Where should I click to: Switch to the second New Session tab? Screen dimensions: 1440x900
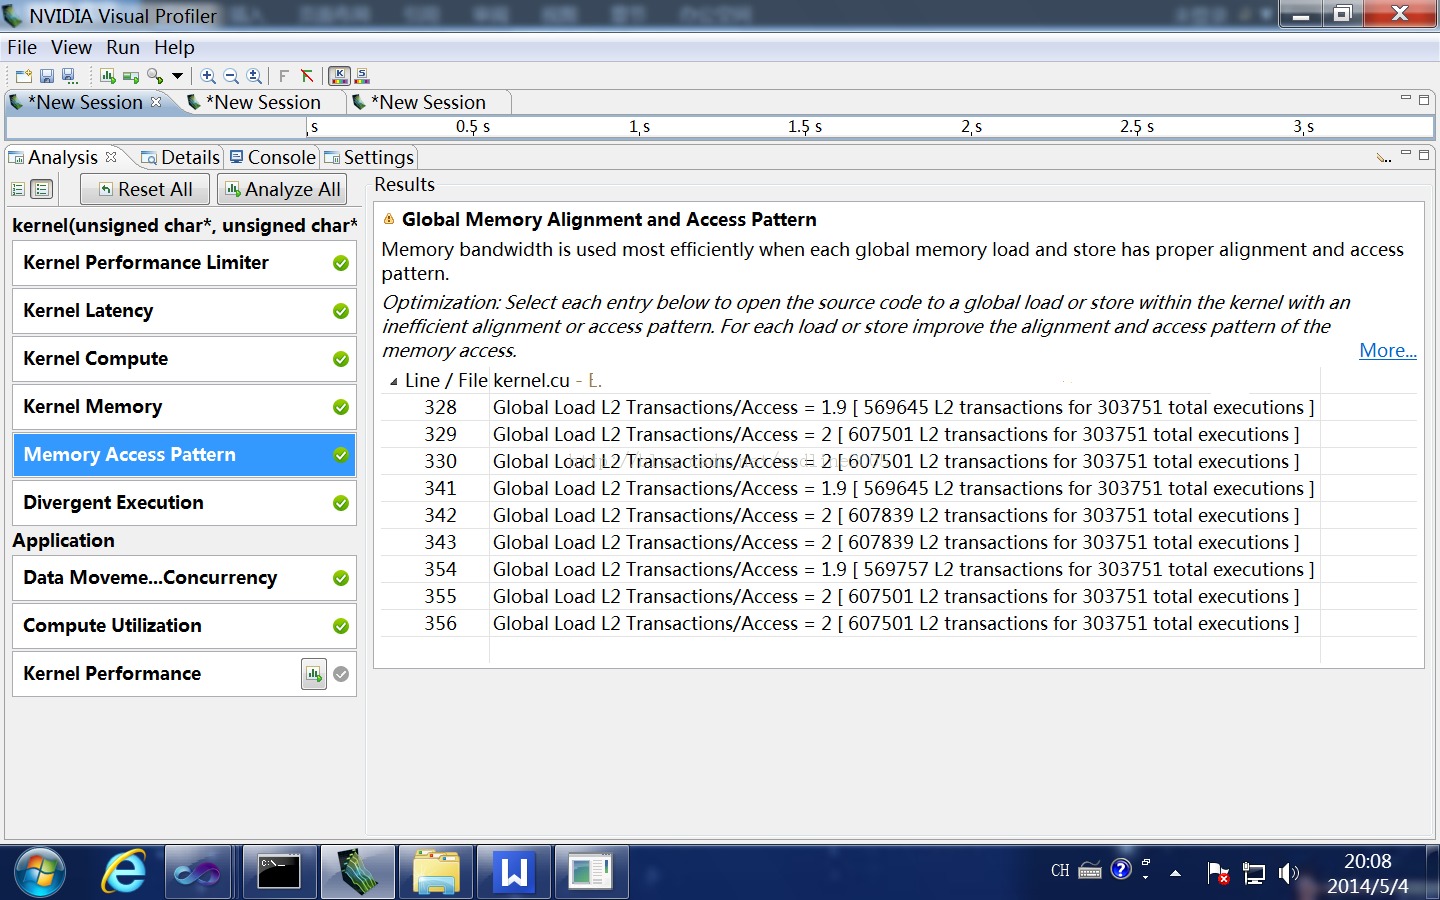pyautogui.click(x=263, y=102)
